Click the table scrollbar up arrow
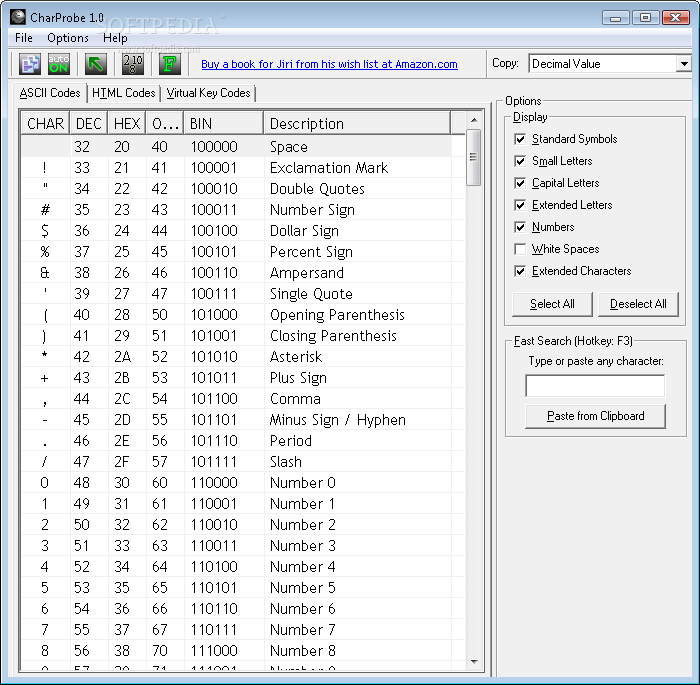Screen dimensions: 700x685 [474, 120]
